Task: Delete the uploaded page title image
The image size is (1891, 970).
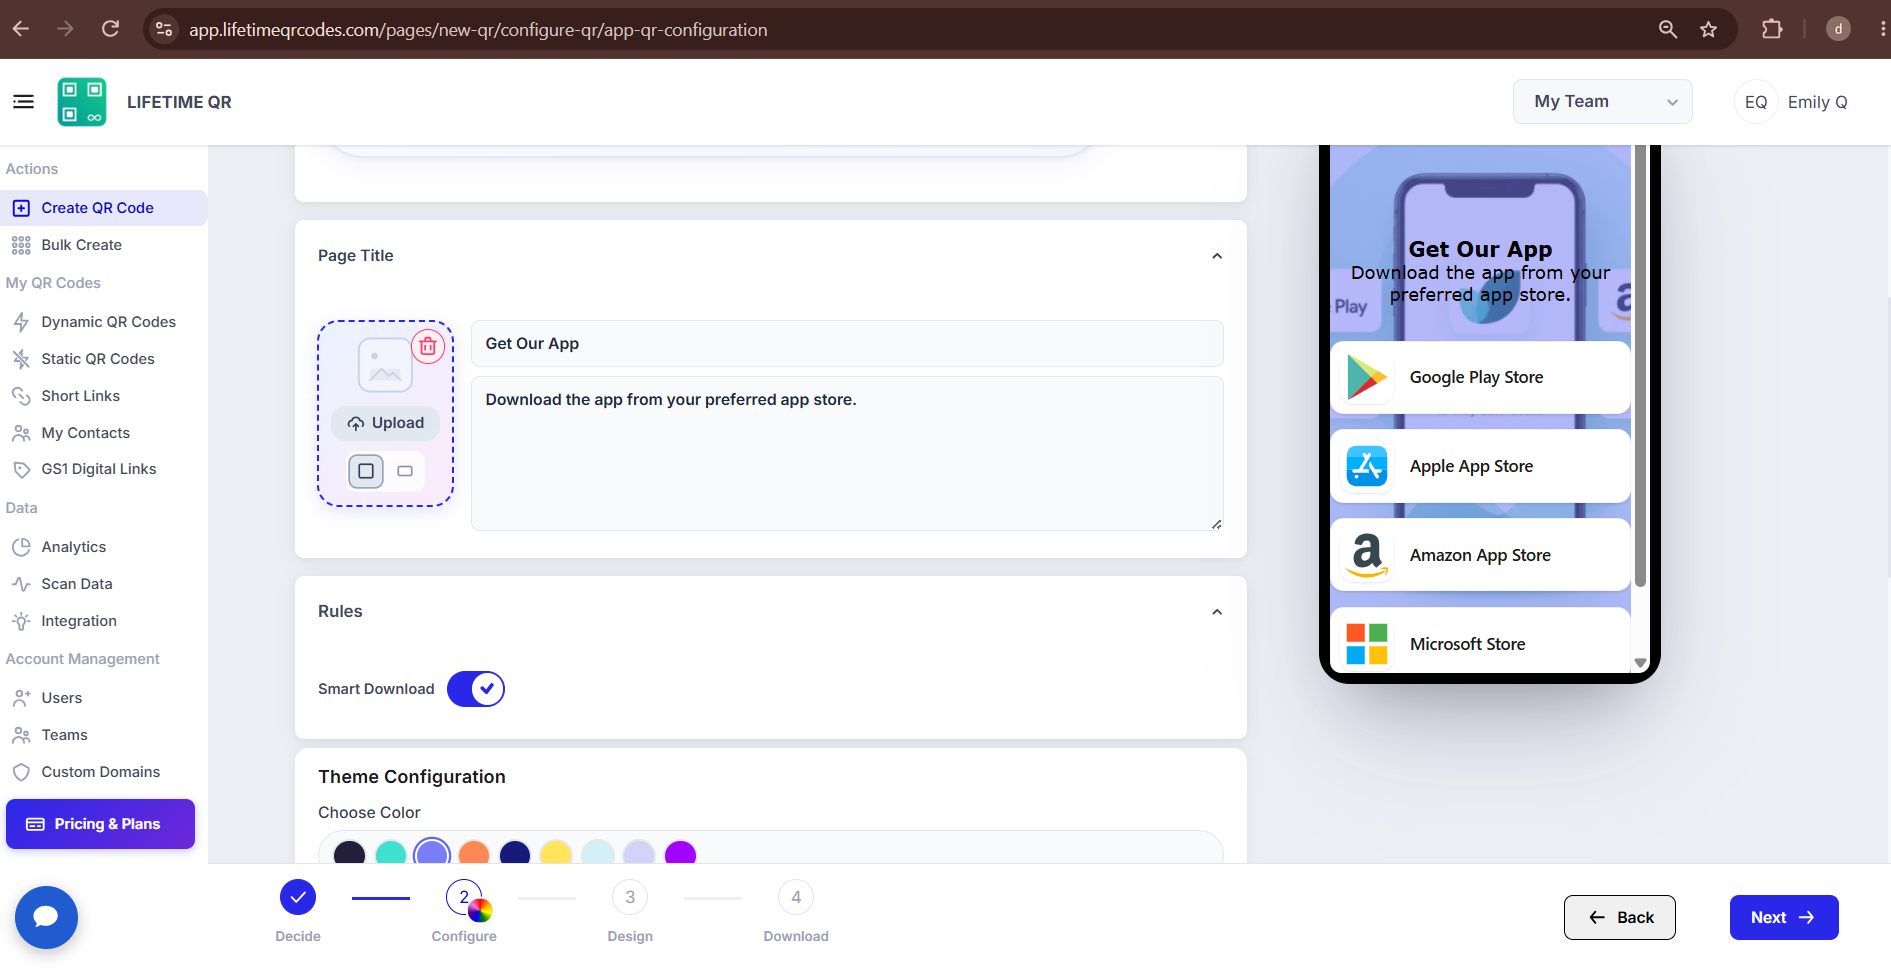Action: 428,347
